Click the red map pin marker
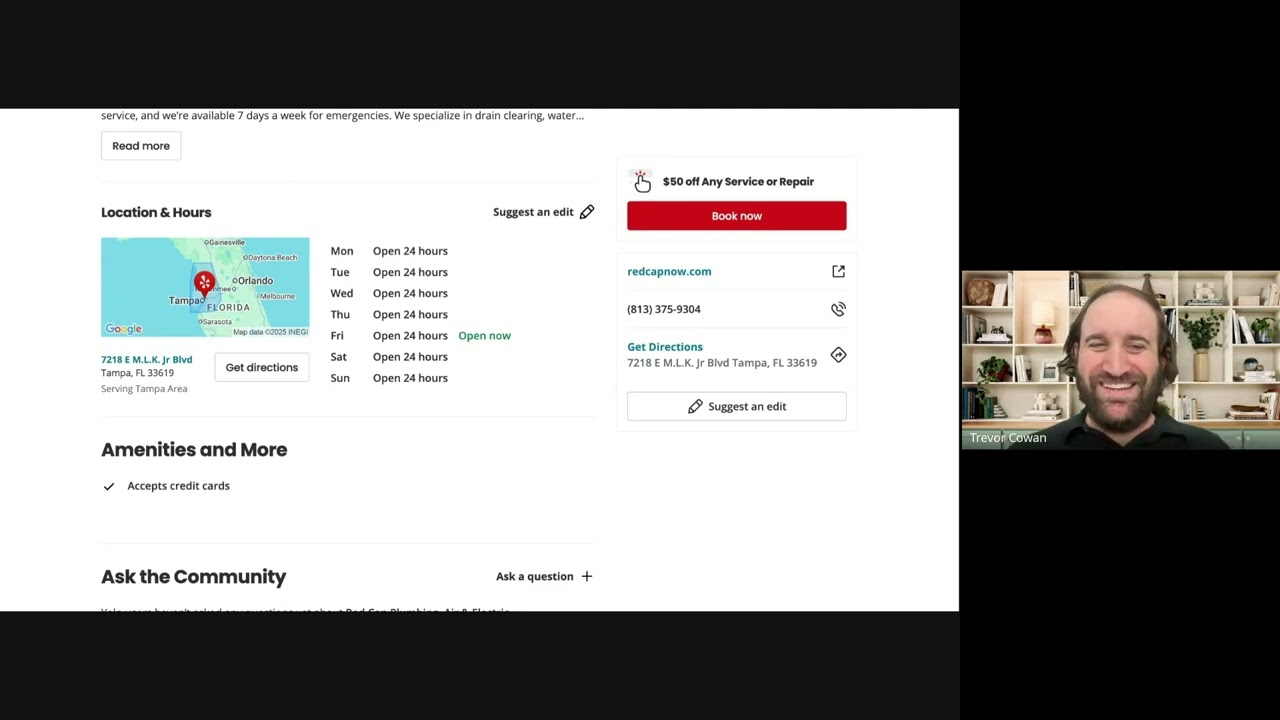 [204, 283]
